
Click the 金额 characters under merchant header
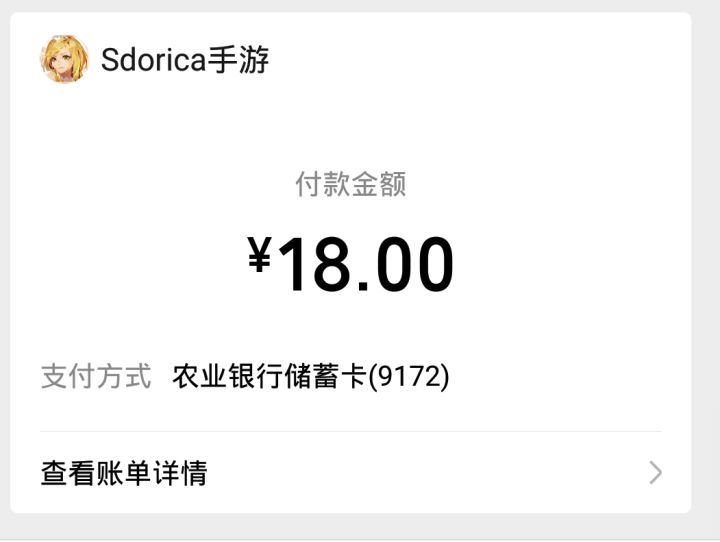pyautogui.click(x=379, y=184)
